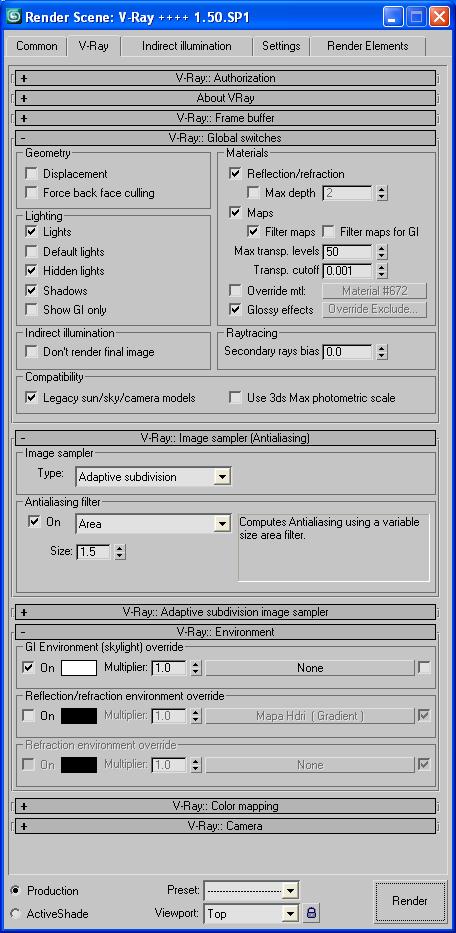Expand the V-Ray Camera rollout

[225, 826]
